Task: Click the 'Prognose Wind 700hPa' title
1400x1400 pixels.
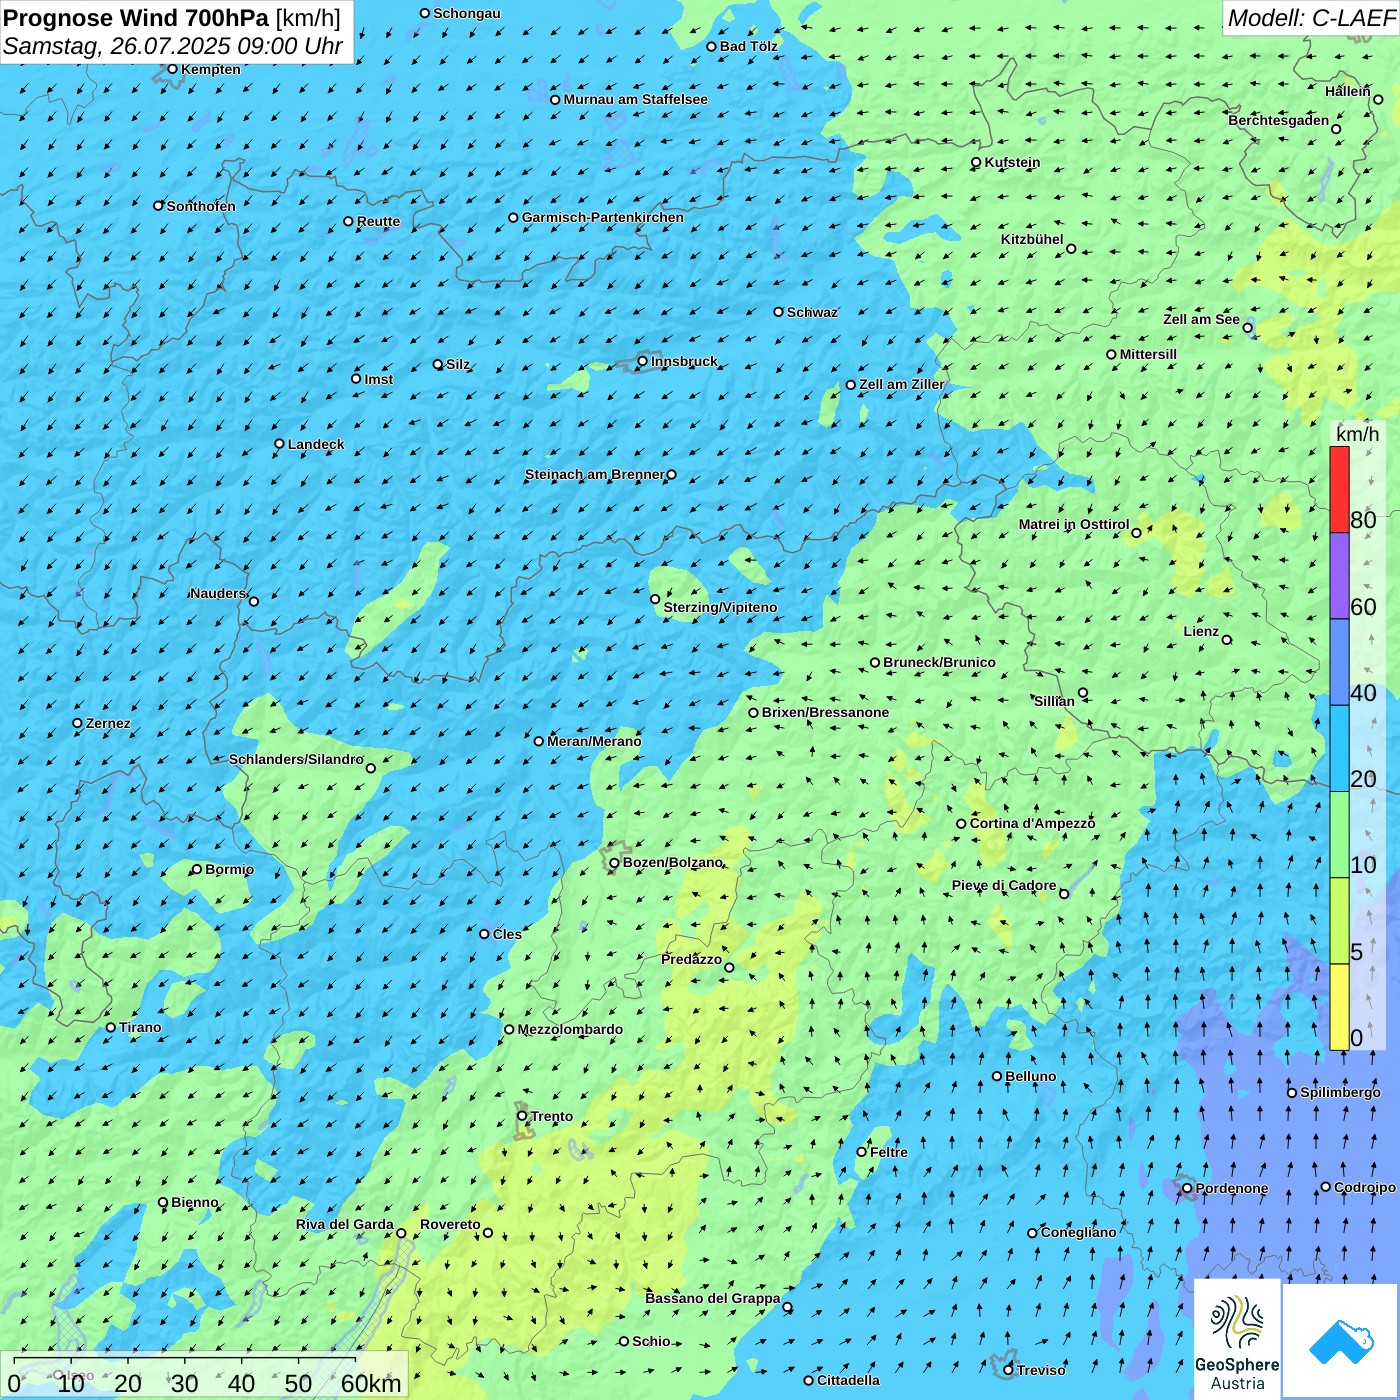Action: (136, 17)
